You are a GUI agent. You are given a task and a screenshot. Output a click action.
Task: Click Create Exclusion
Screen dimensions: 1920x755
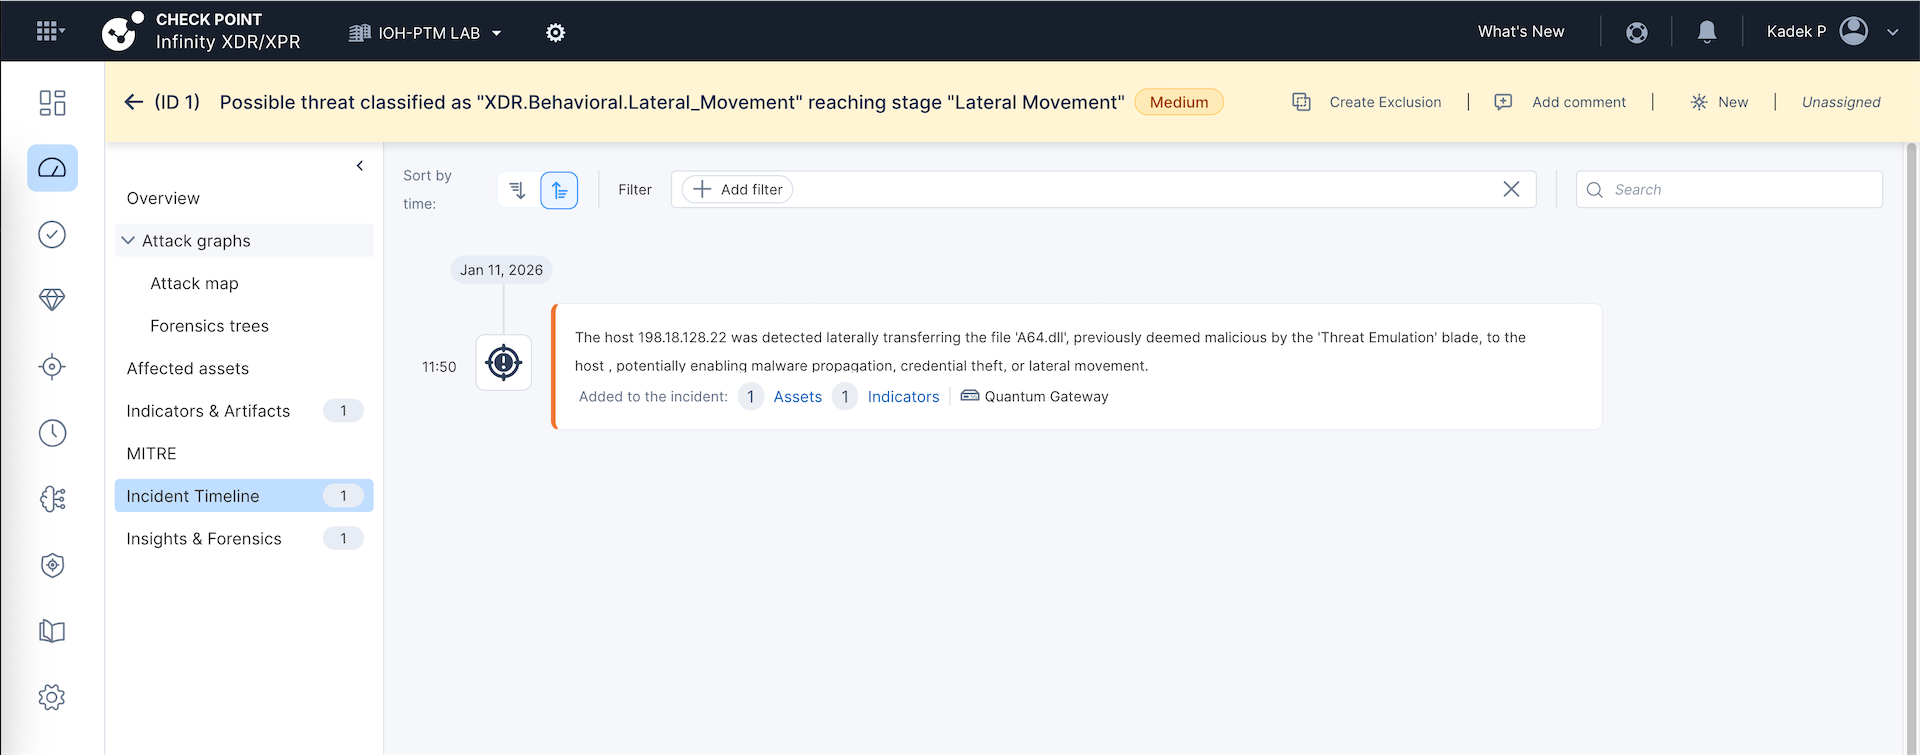tap(1384, 102)
